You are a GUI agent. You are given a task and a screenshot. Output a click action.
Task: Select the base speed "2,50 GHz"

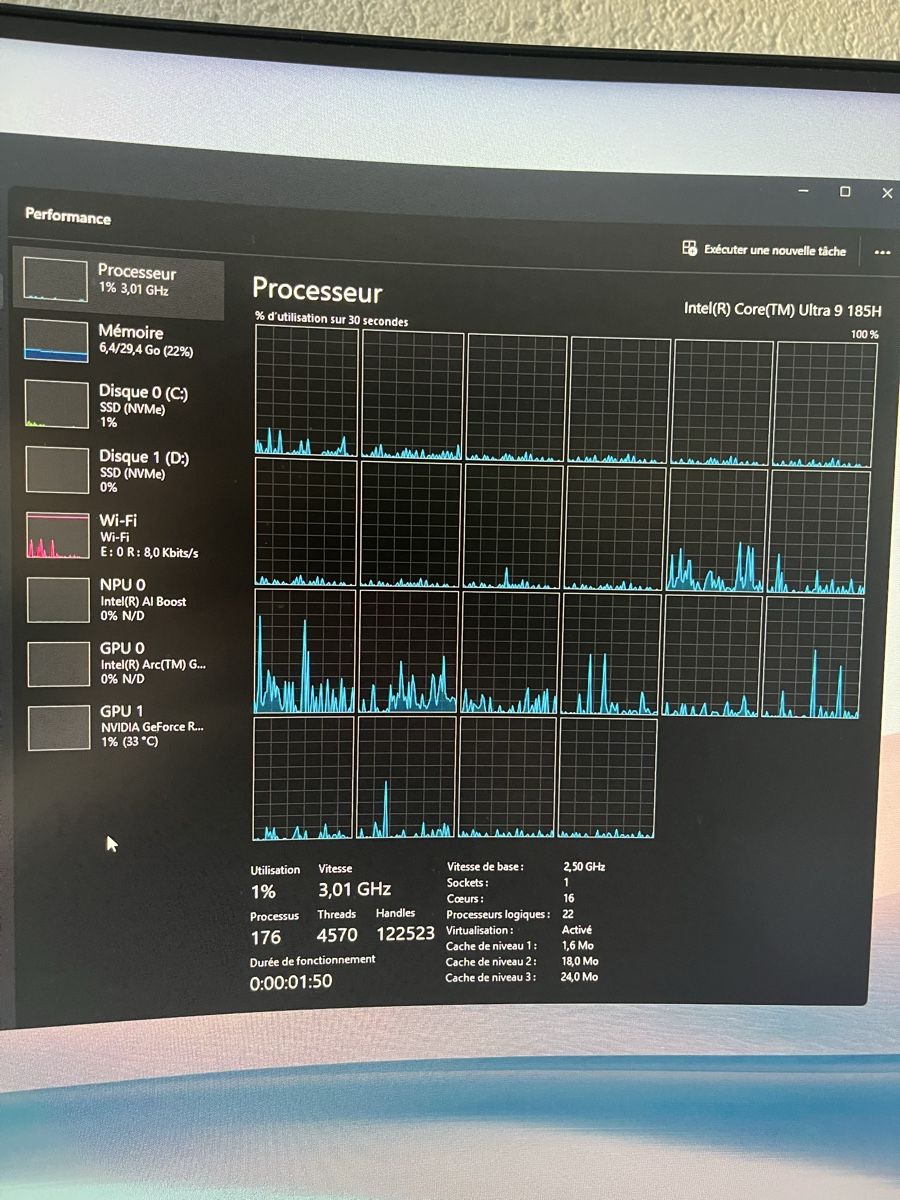pyautogui.click(x=584, y=867)
